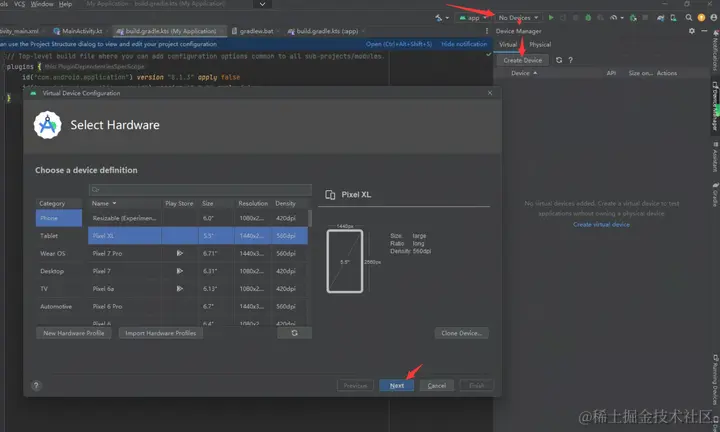
Task: Open Device Manager help question mark
Action: coord(570,60)
